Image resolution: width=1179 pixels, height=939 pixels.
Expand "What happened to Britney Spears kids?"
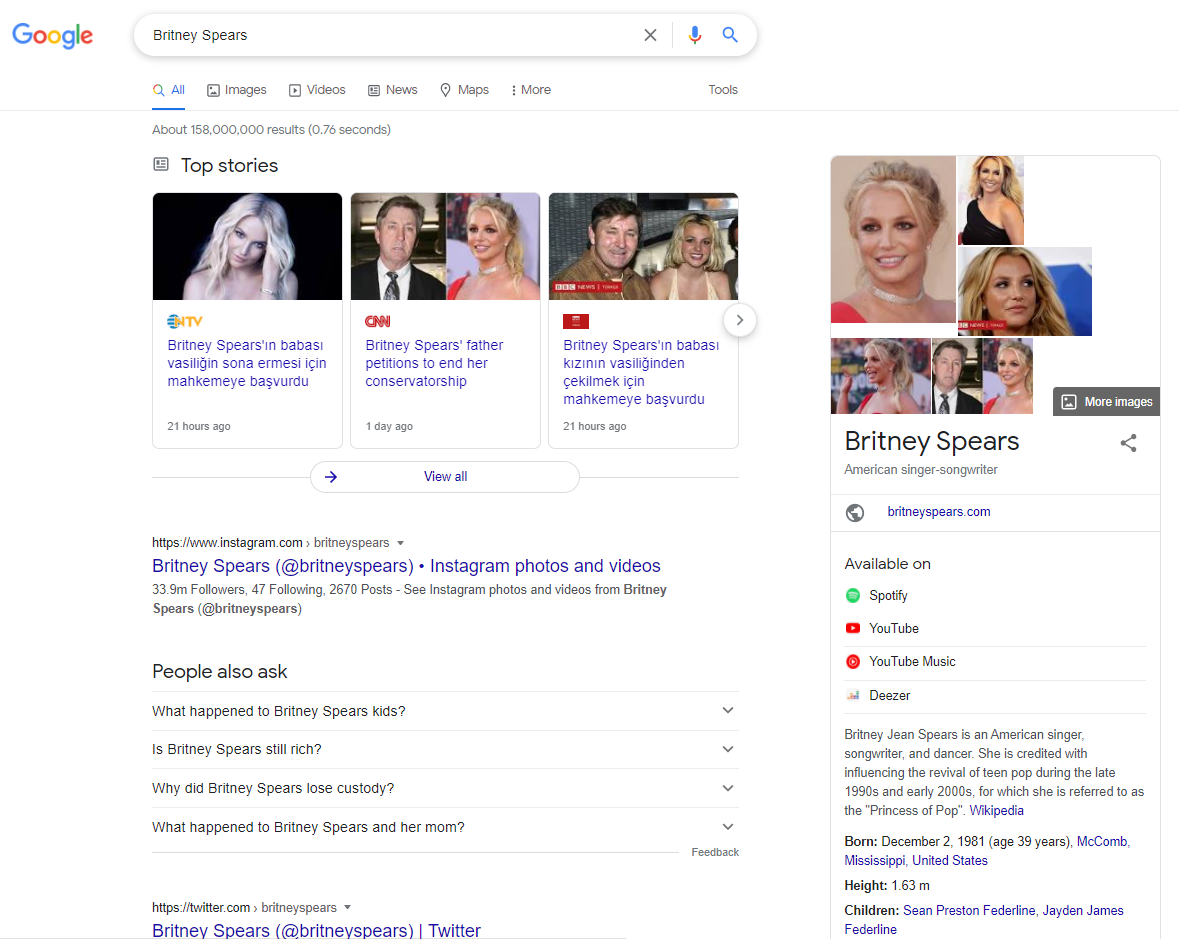[x=445, y=711]
